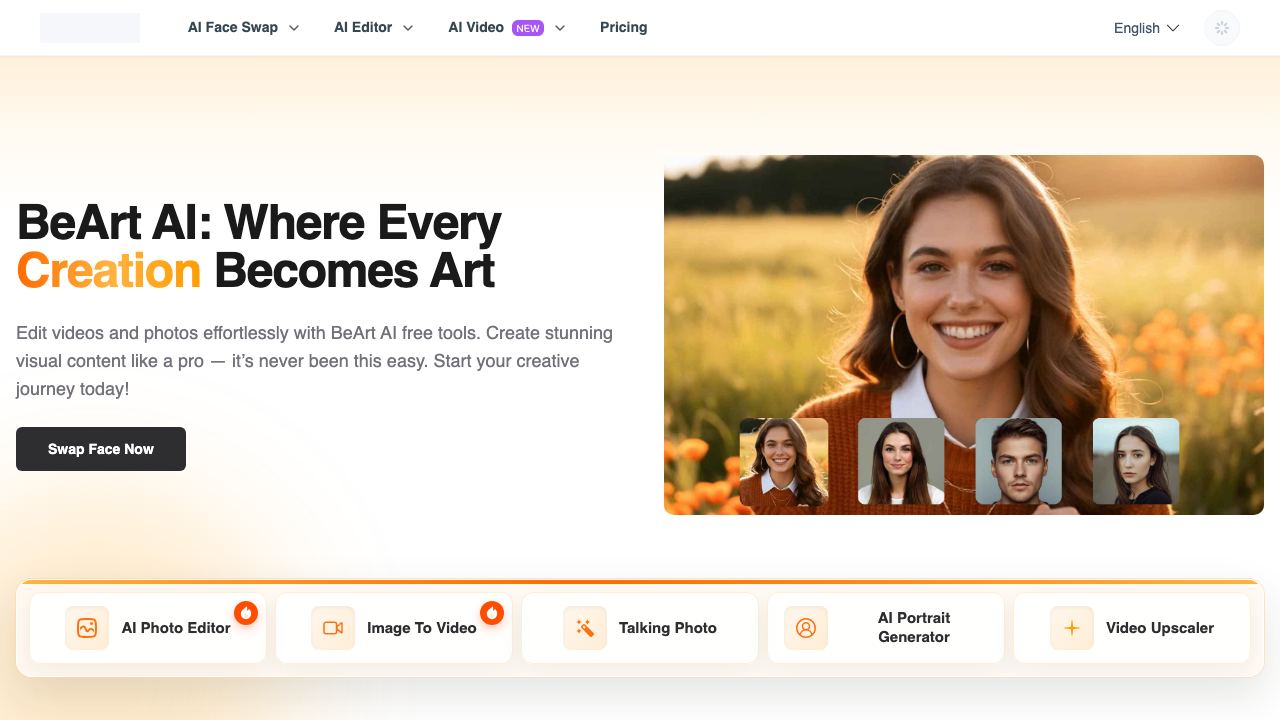Expand the AI Editor chevron
The width and height of the screenshot is (1280, 720).
coord(408,28)
